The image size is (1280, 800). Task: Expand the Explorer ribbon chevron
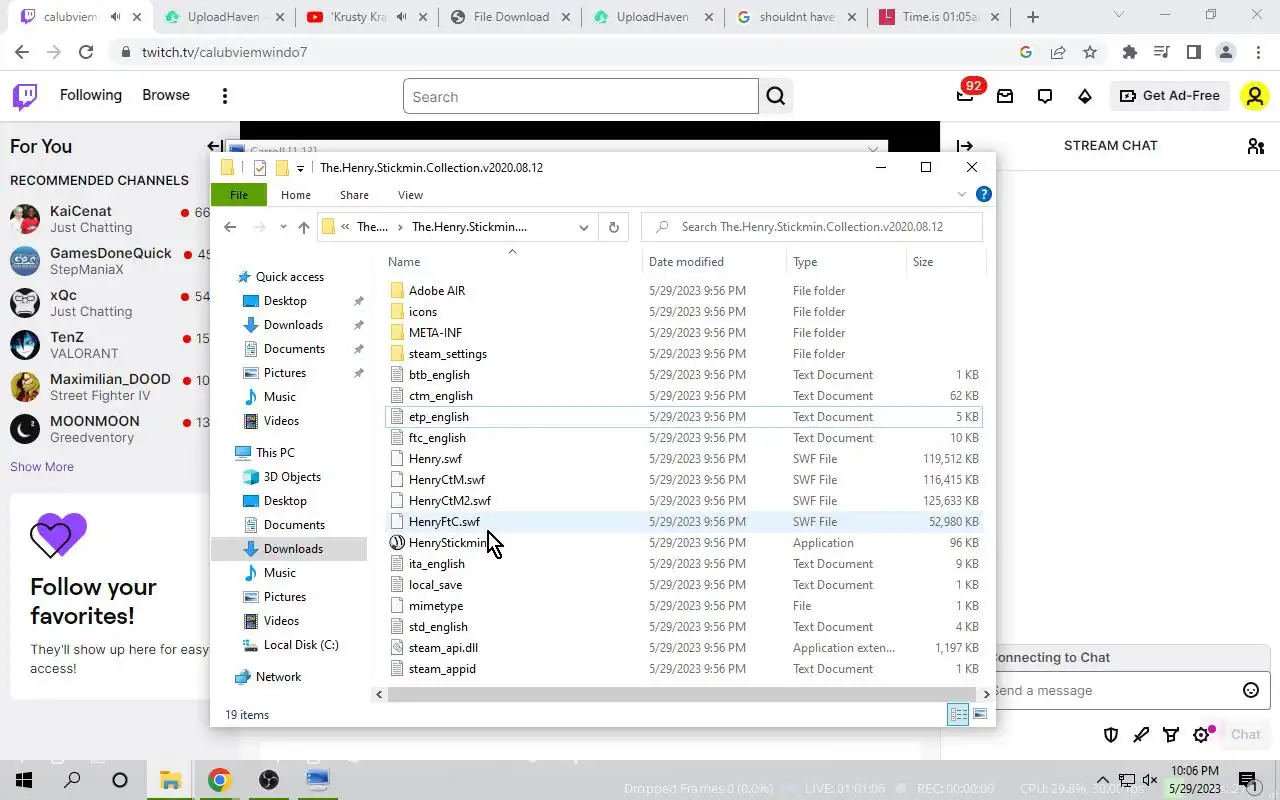(963, 195)
